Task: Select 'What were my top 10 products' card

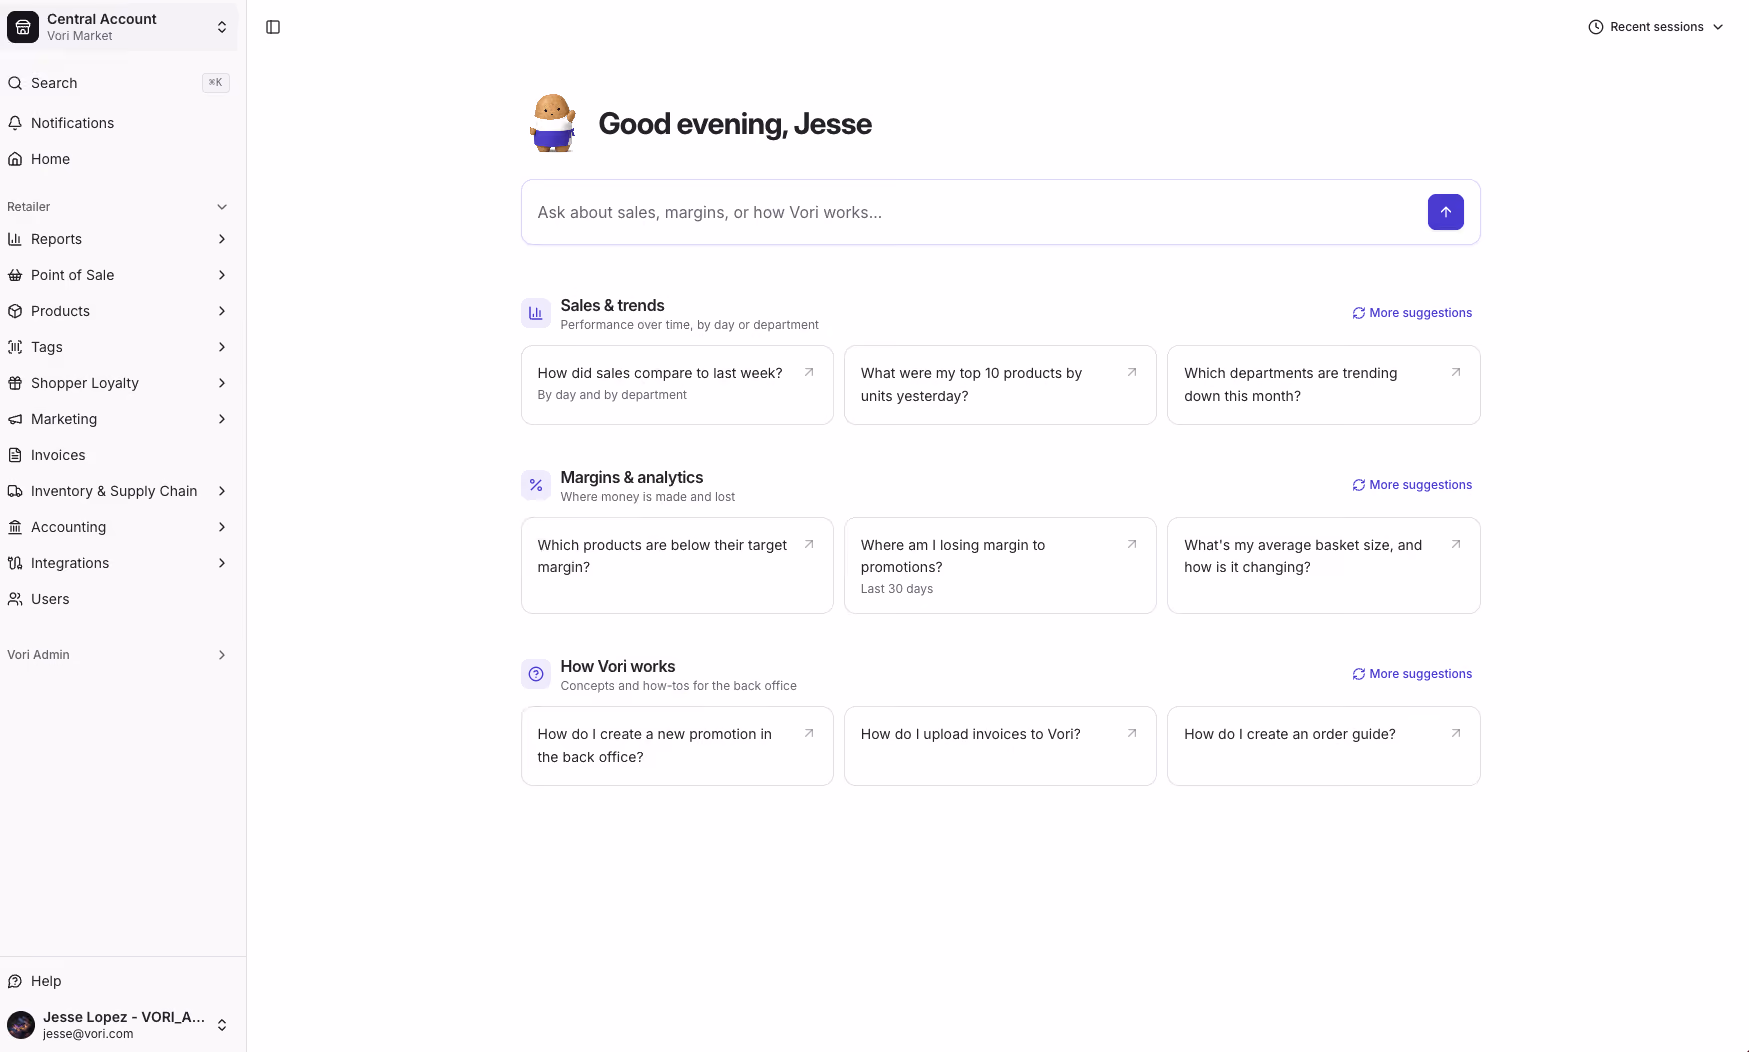Action: pos(1000,385)
